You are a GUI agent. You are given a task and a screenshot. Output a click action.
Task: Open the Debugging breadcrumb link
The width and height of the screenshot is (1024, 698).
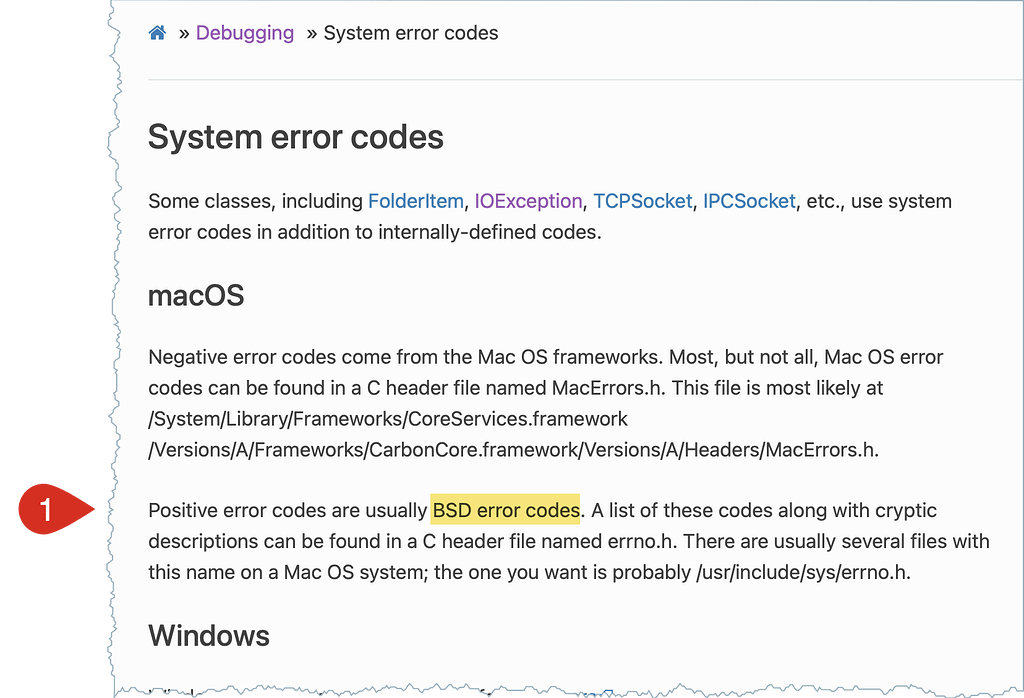tap(245, 33)
